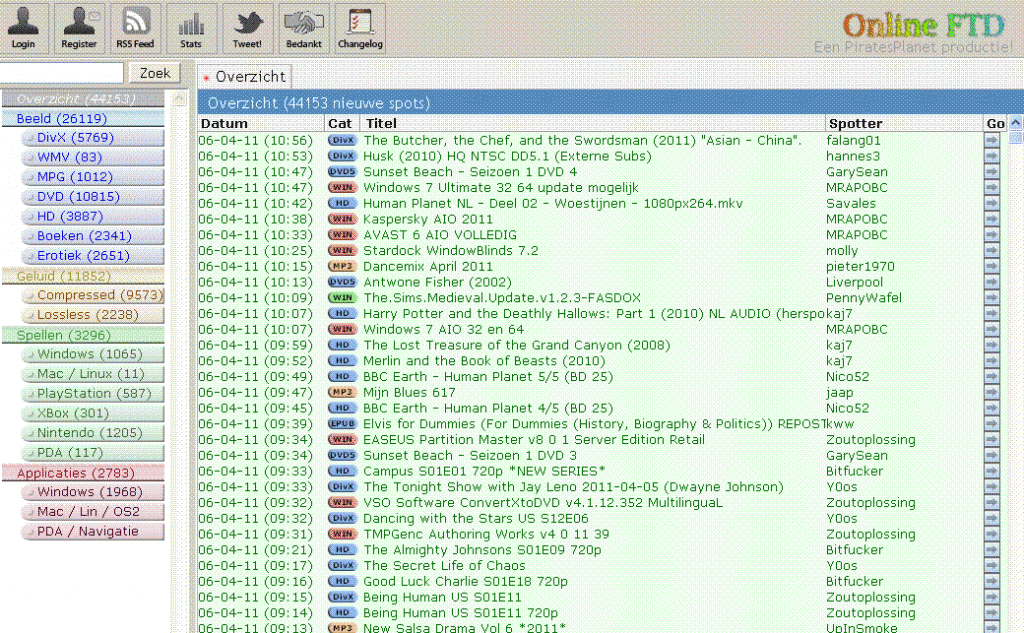
Task: Select Windows (1065) games subcategory
Action: pos(92,354)
